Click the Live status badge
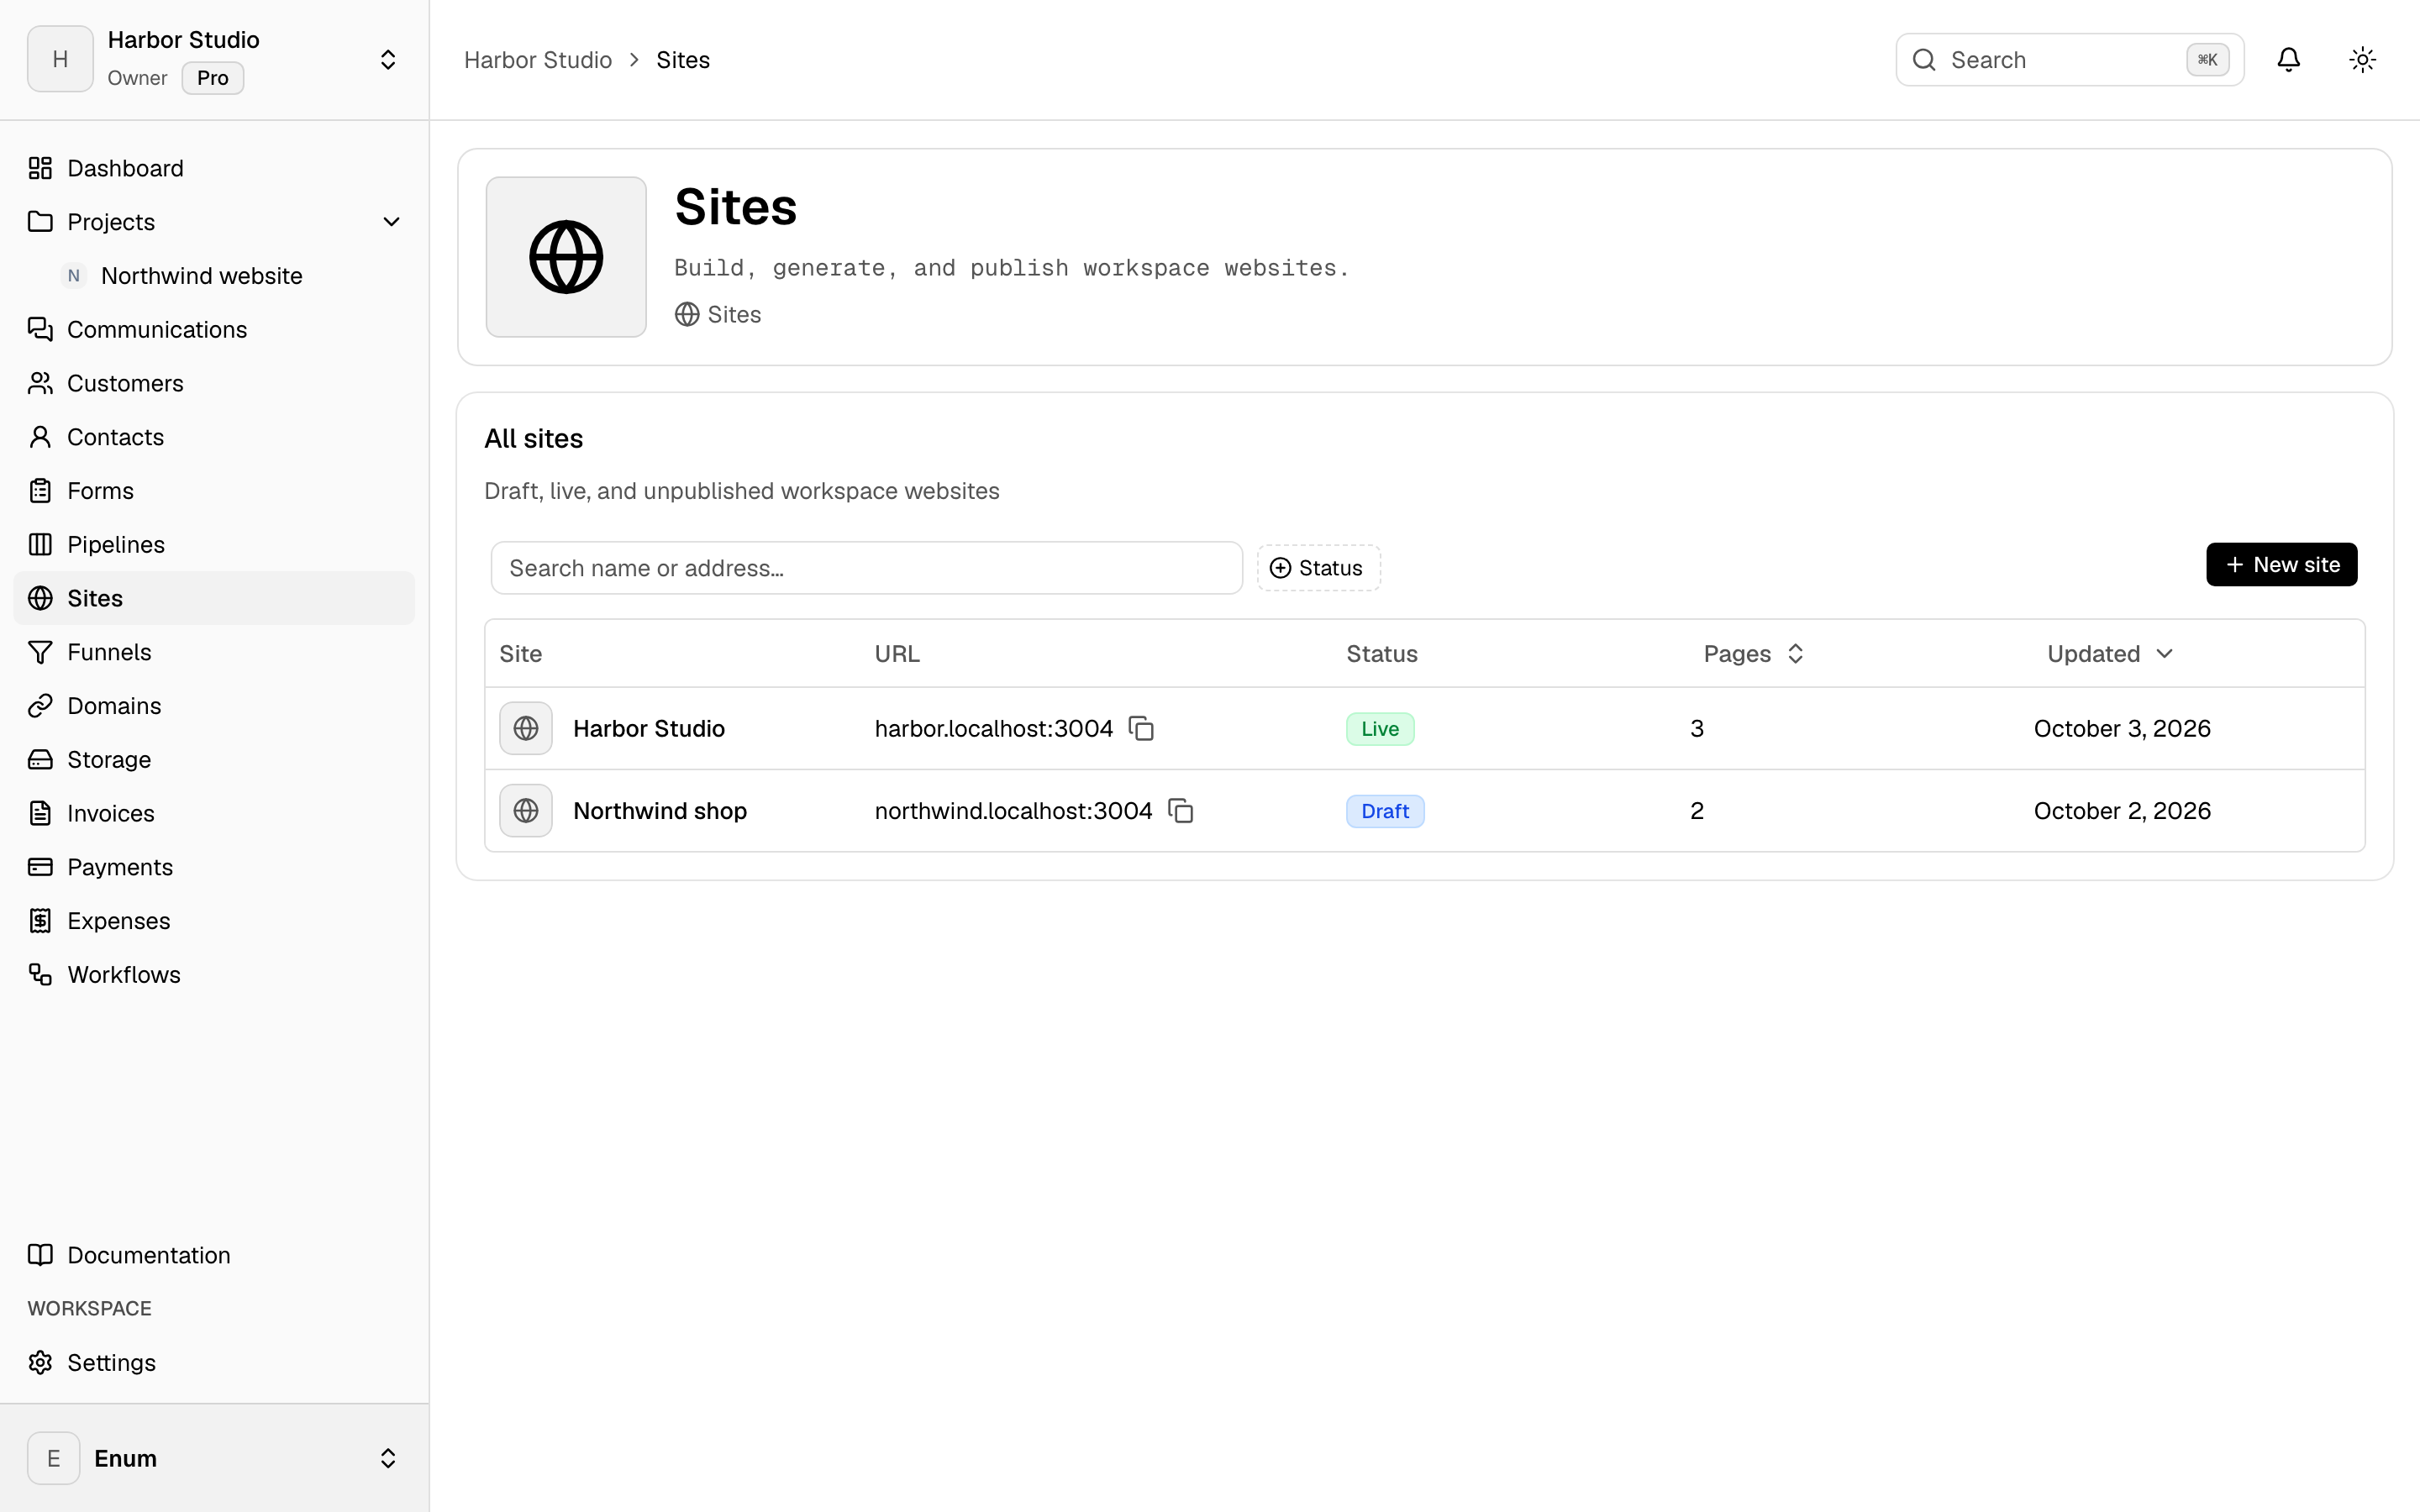Image resolution: width=2420 pixels, height=1512 pixels. click(1380, 729)
